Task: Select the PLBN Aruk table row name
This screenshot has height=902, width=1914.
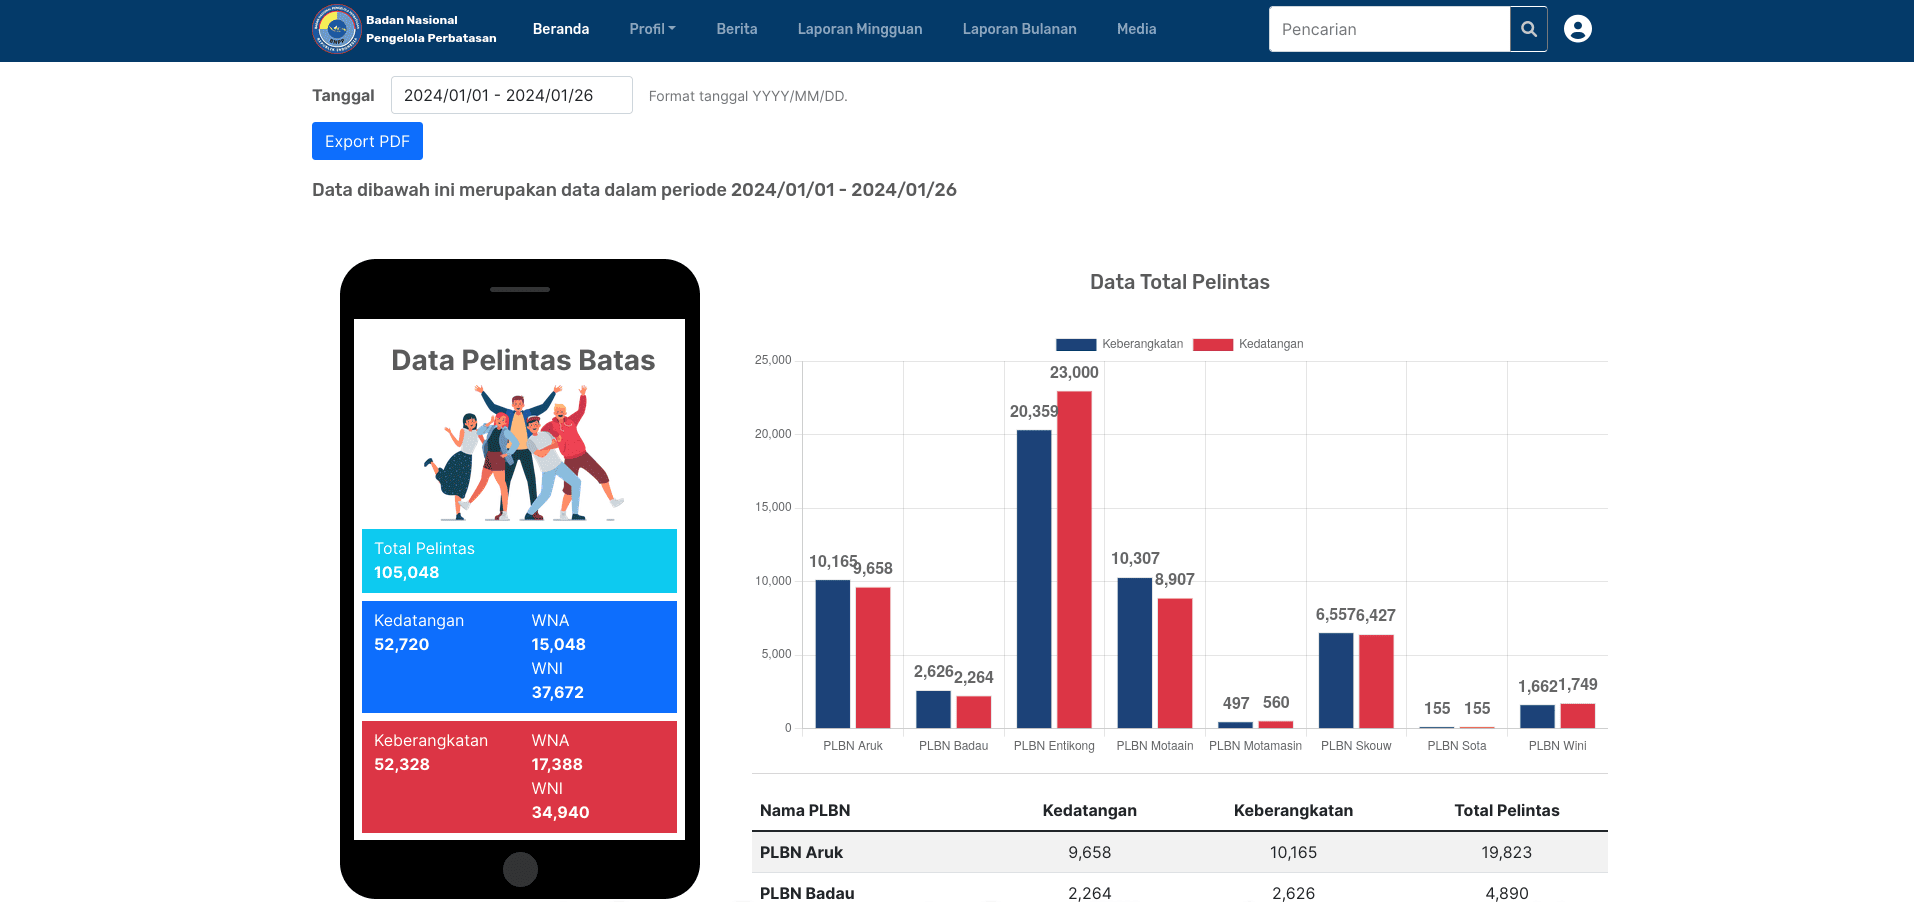Action: coord(801,852)
